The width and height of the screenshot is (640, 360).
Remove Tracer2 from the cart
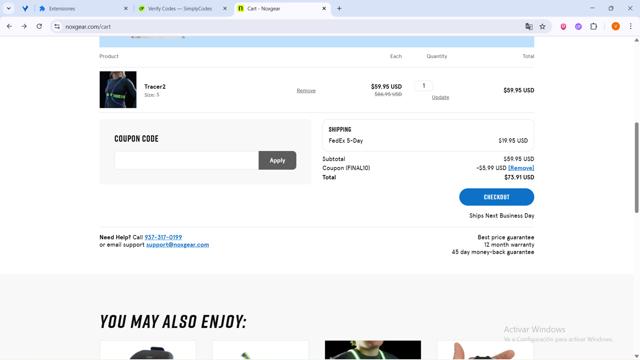coord(306,91)
